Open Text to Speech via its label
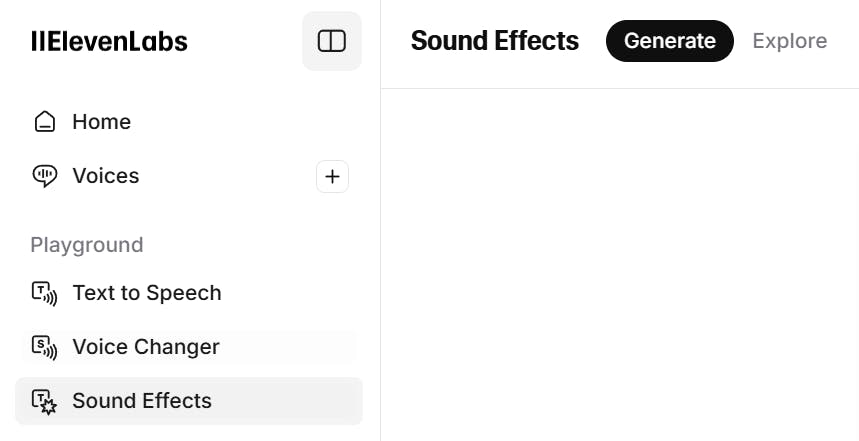 [x=146, y=293]
